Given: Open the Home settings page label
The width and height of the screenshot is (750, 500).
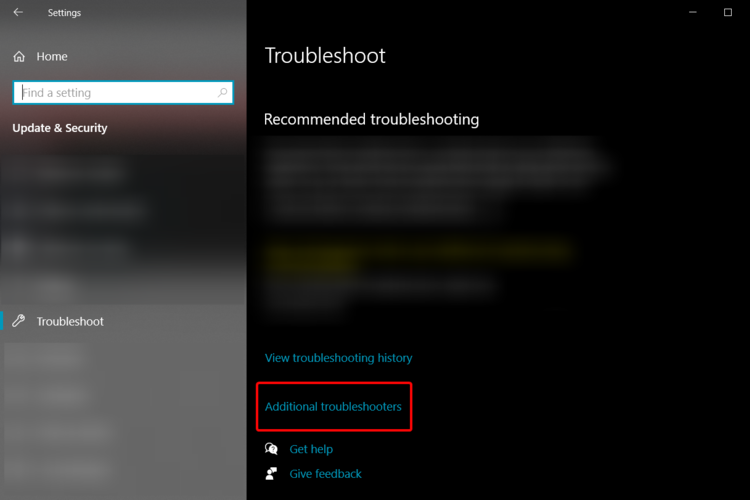Looking at the screenshot, I should coord(52,56).
